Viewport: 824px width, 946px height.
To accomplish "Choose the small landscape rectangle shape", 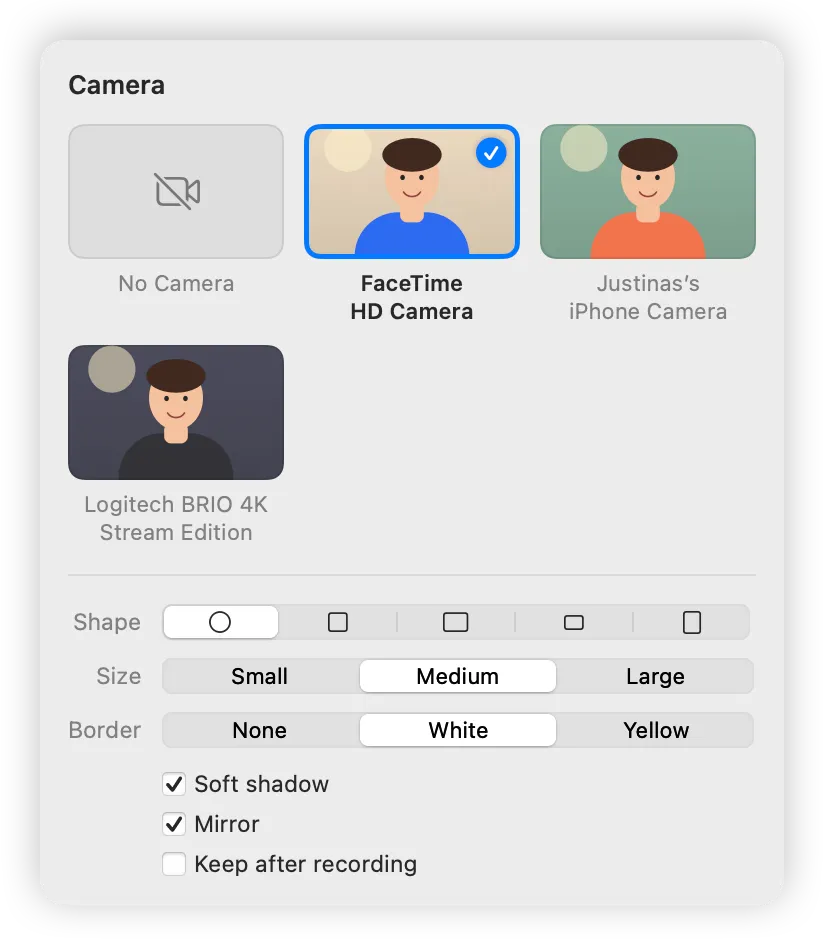I will pyautogui.click(x=574, y=622).
